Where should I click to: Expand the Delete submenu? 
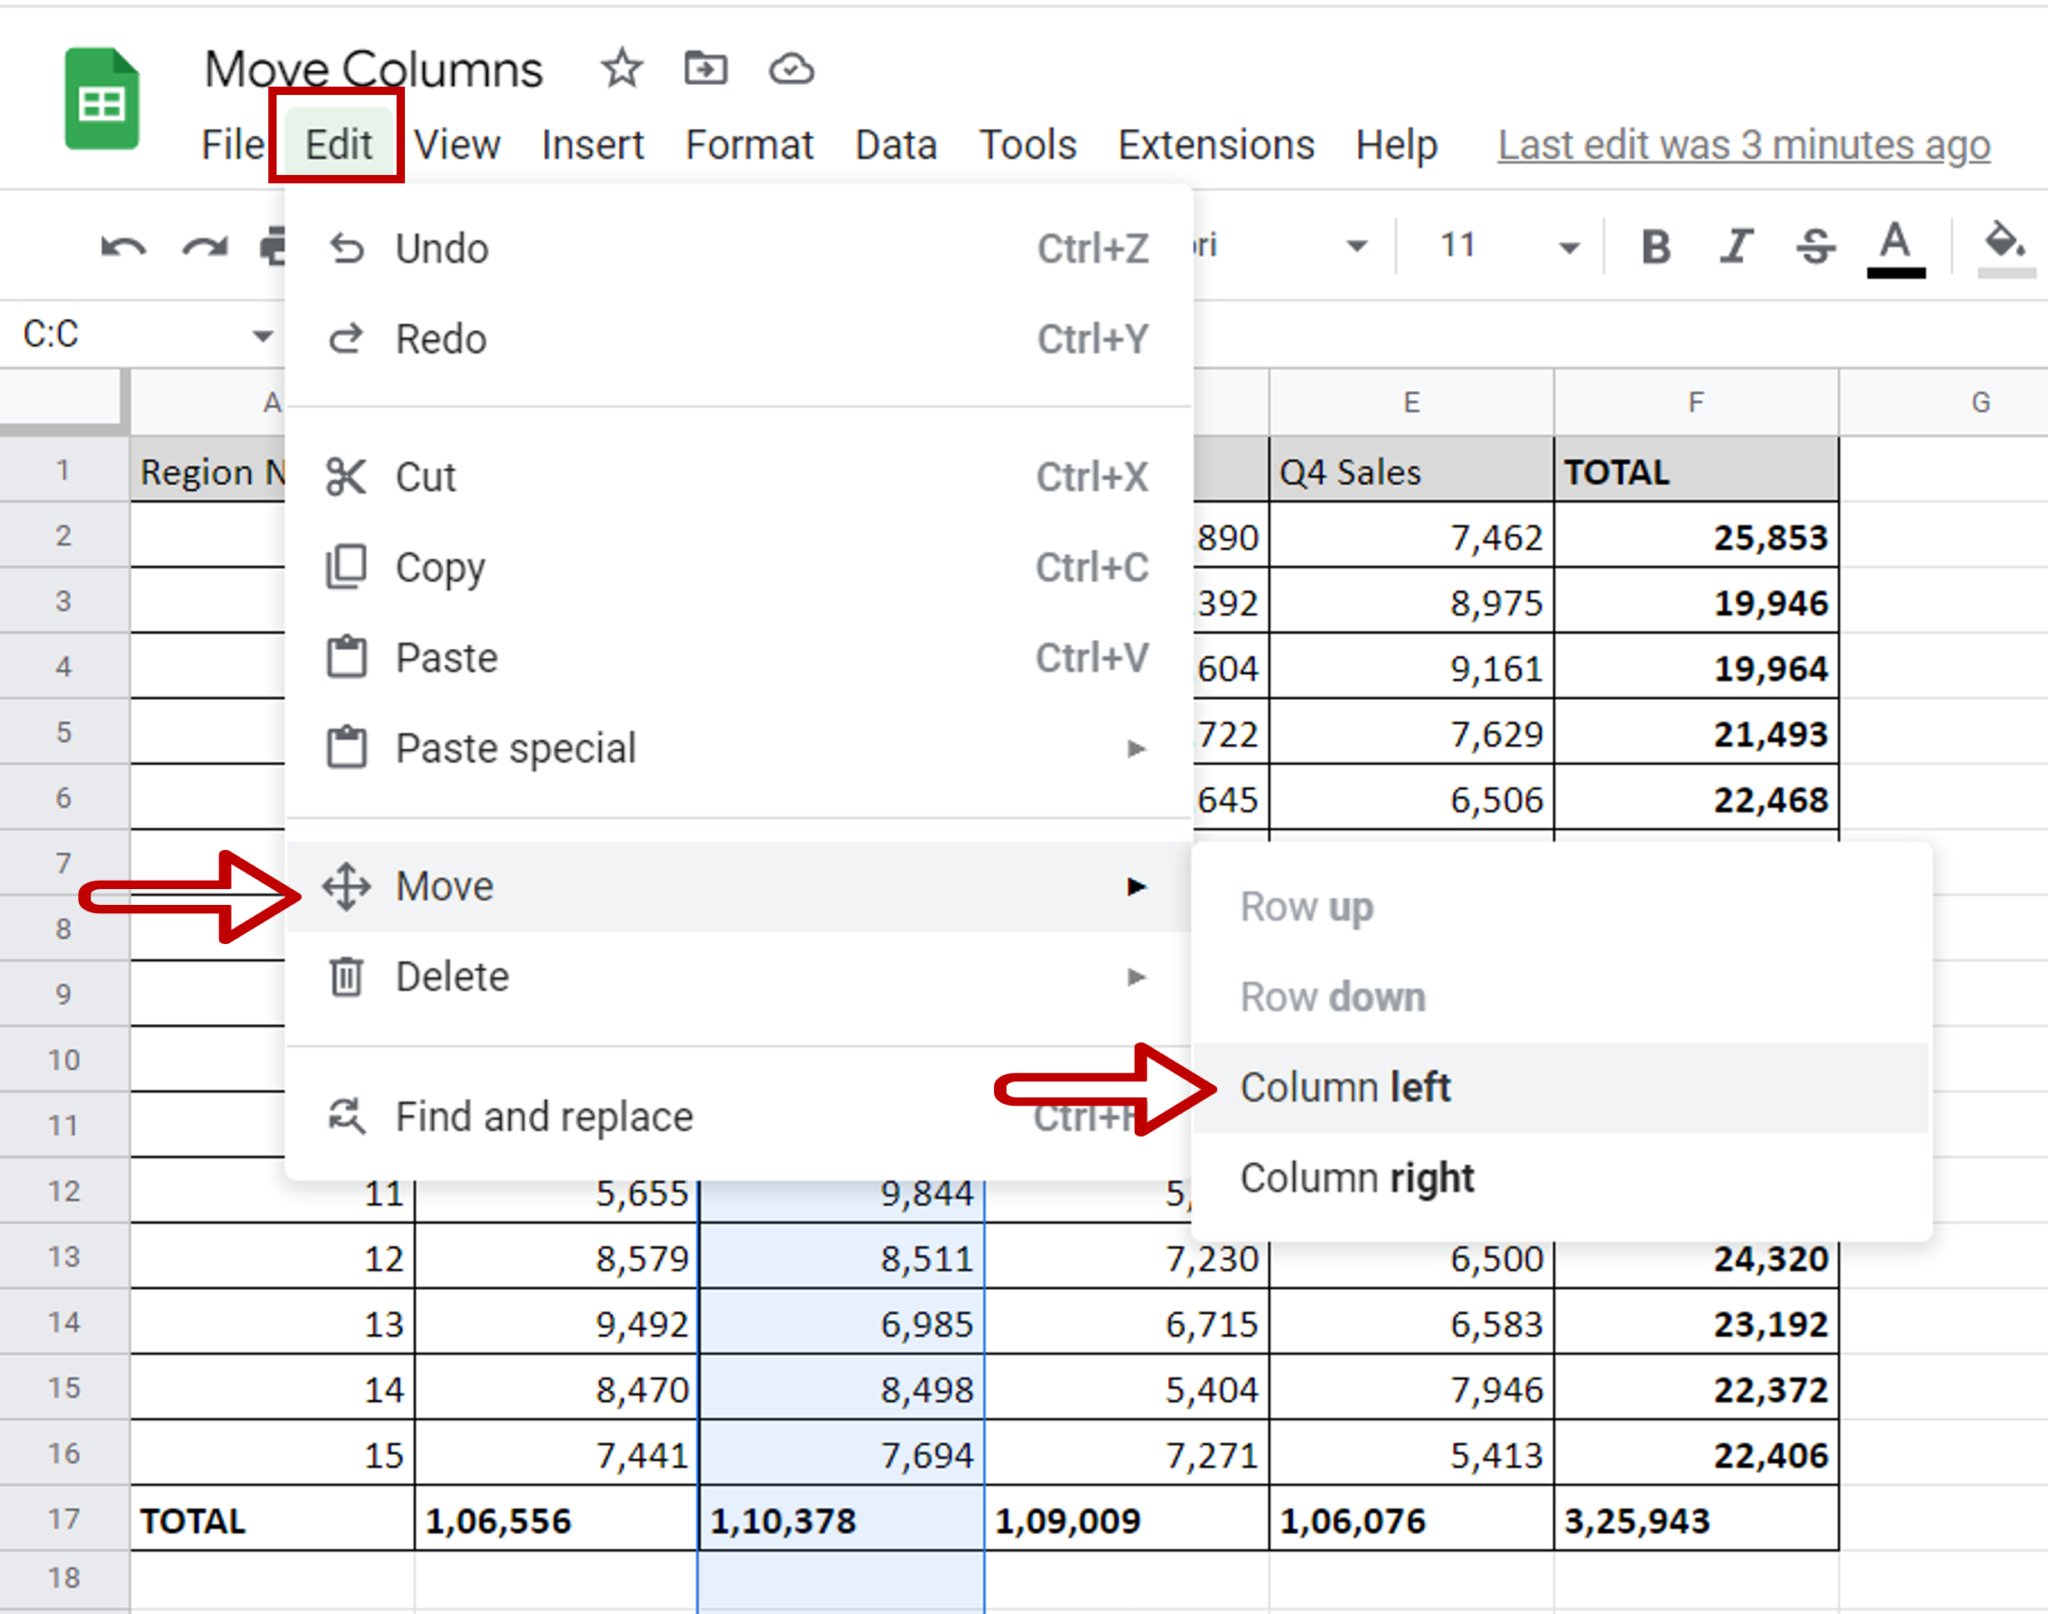click(739, 976)
